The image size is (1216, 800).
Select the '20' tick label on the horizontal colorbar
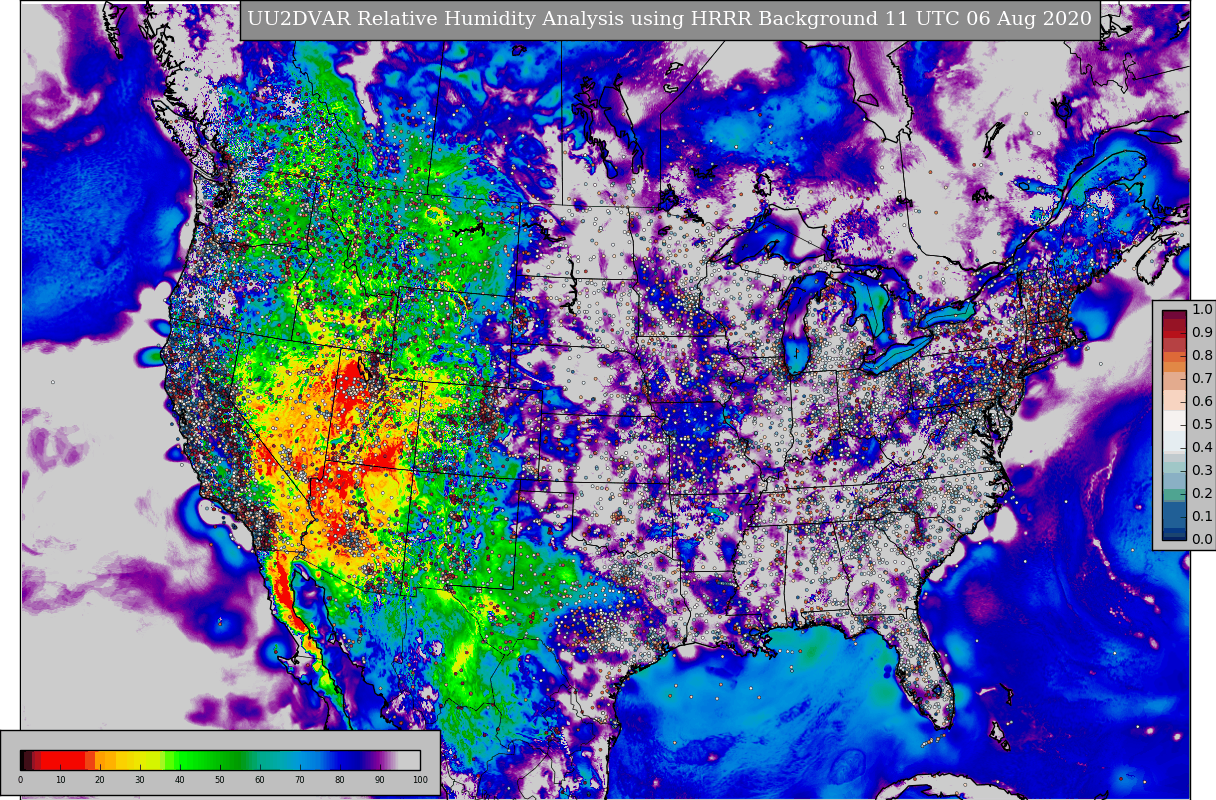(100, 780)
